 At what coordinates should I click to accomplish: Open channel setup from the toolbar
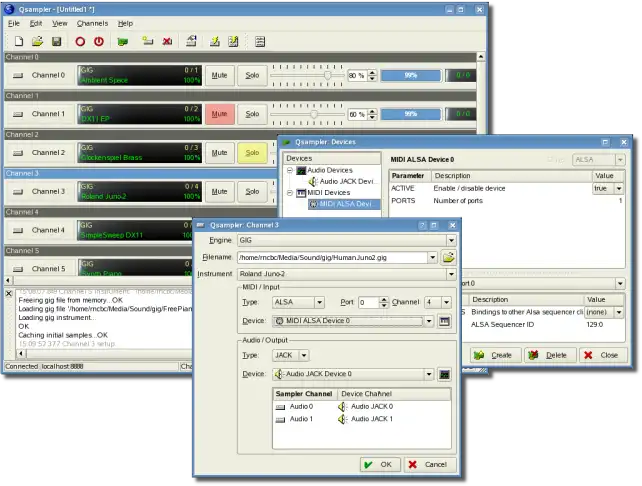click(191, 41)
